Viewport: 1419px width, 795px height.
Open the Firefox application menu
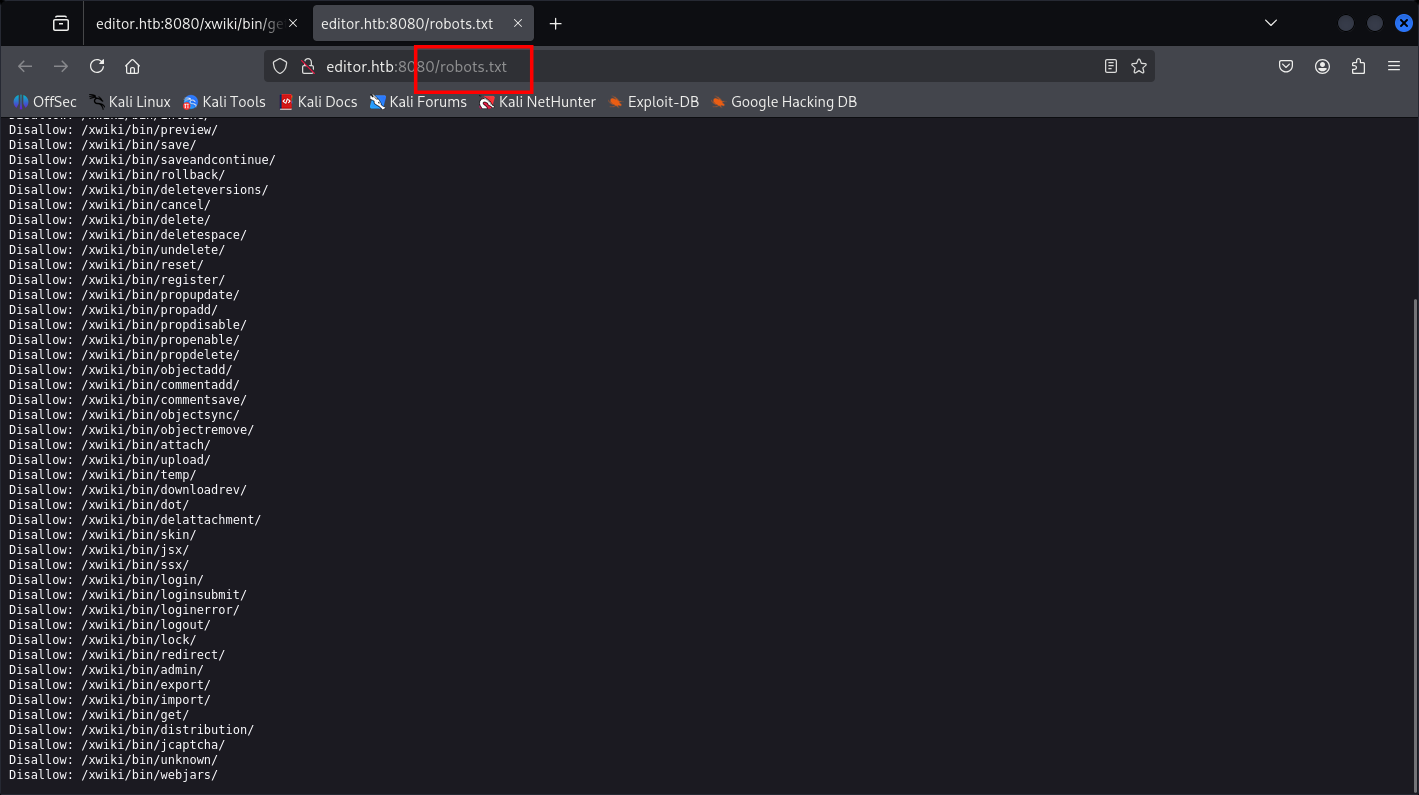click(x=1393, y=66)
